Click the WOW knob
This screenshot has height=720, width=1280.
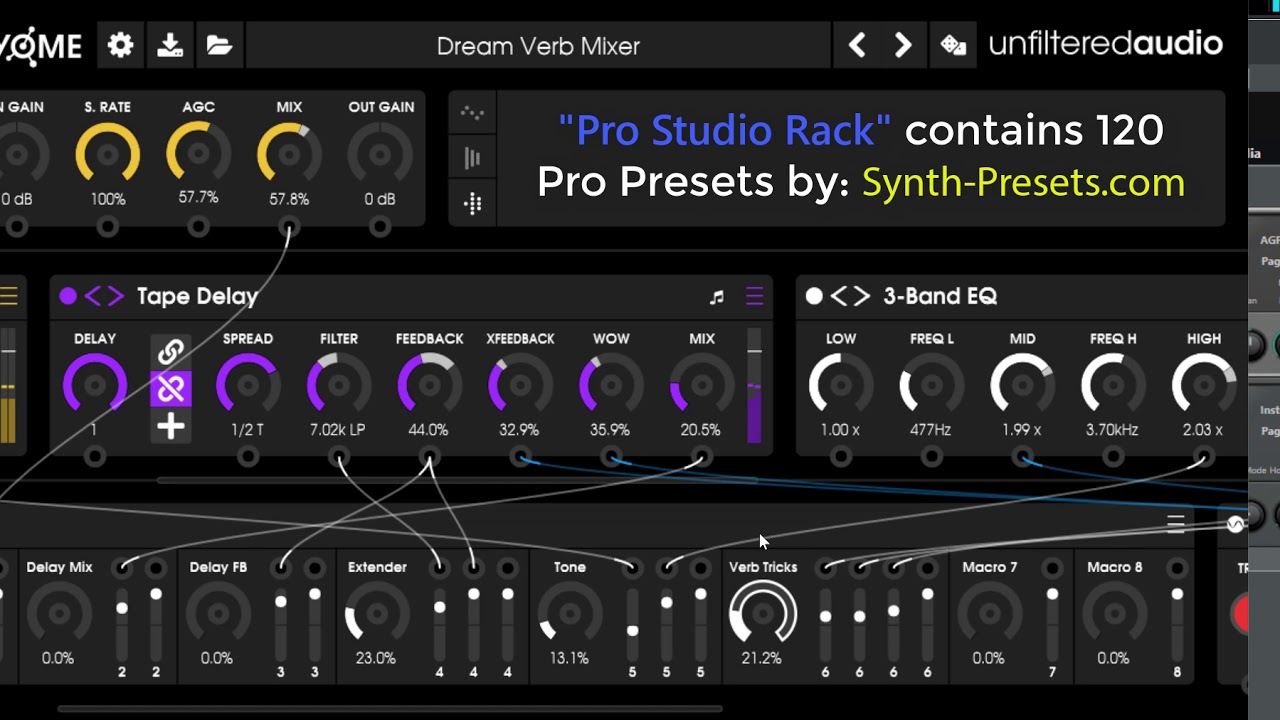coord(611,385)
